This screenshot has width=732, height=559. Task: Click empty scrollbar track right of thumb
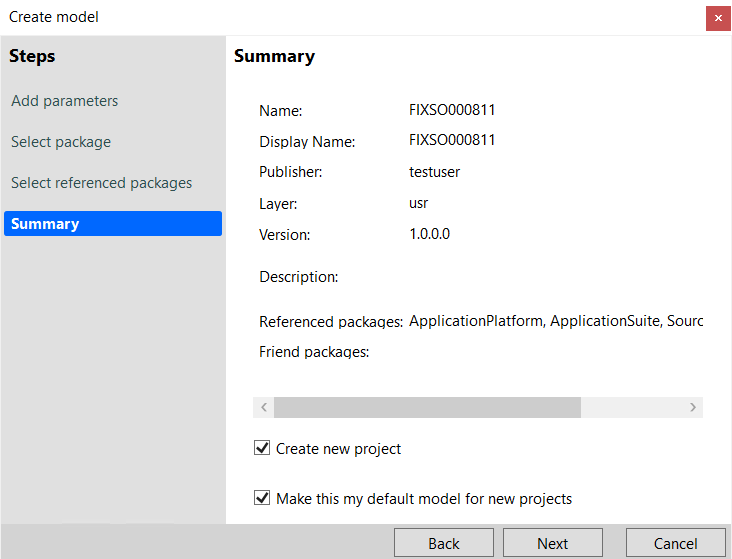pos(632,407)
